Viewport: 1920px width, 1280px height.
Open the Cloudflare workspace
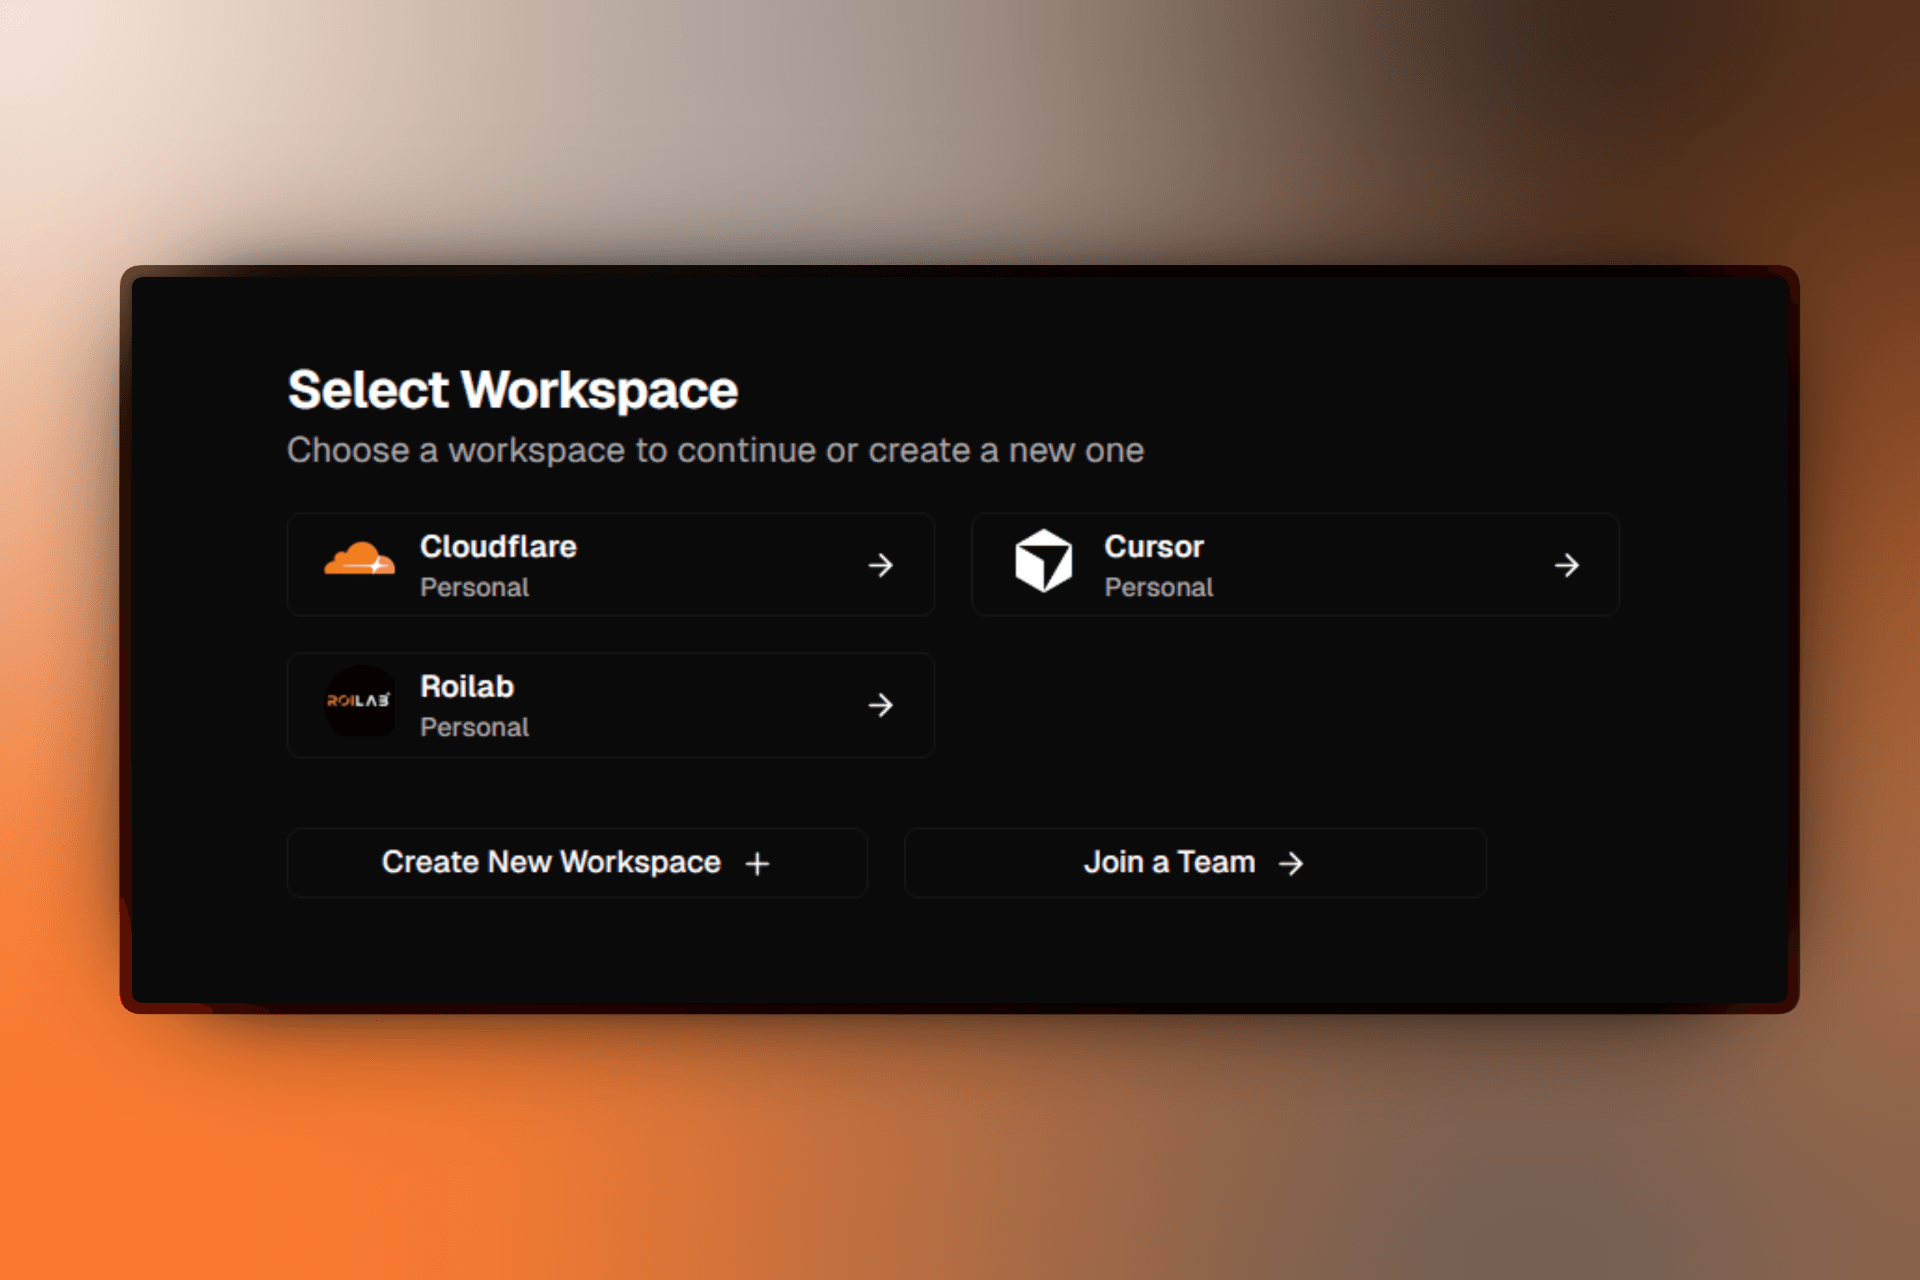[610, 564]
